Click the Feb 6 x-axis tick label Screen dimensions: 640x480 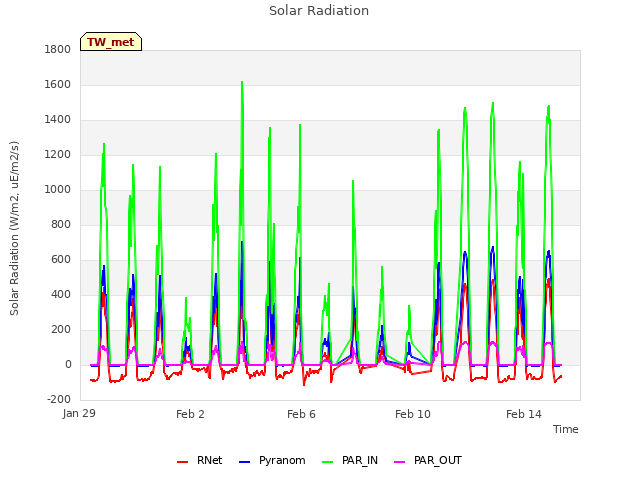301,414
